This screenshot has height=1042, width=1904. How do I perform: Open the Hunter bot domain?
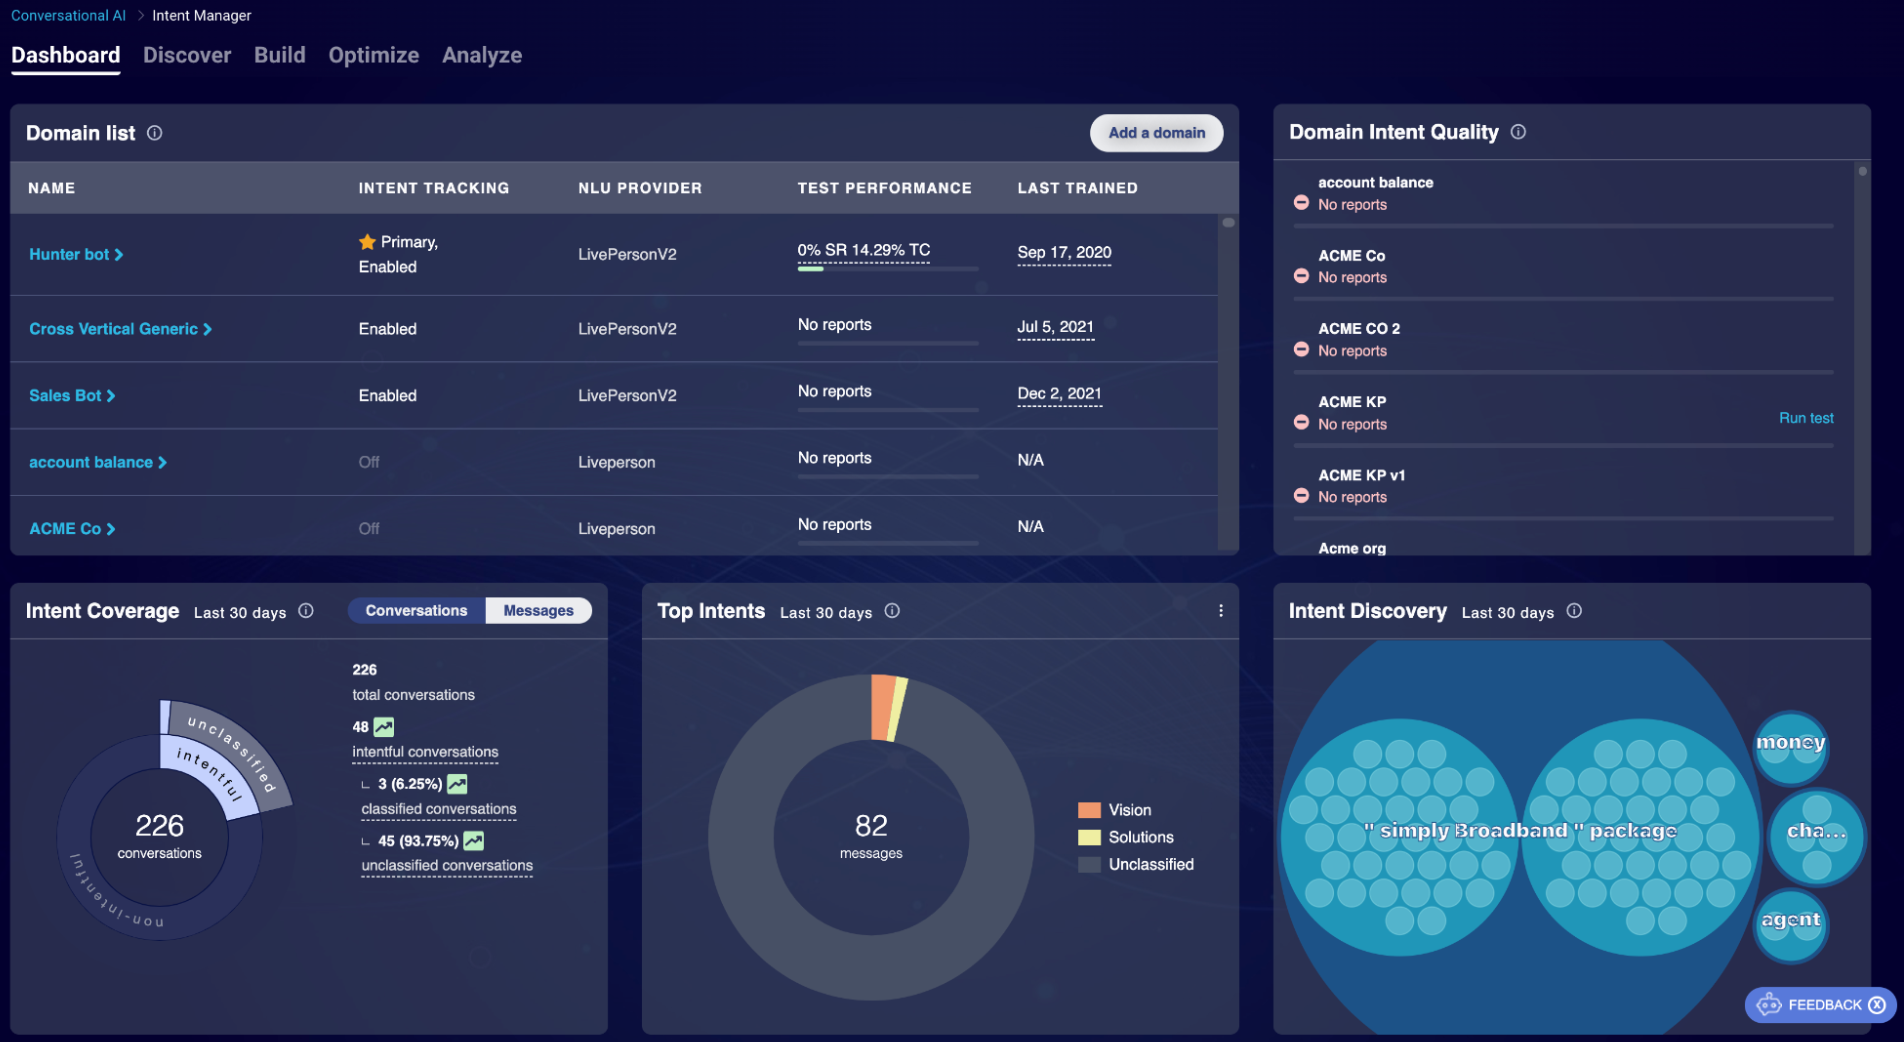76,255
